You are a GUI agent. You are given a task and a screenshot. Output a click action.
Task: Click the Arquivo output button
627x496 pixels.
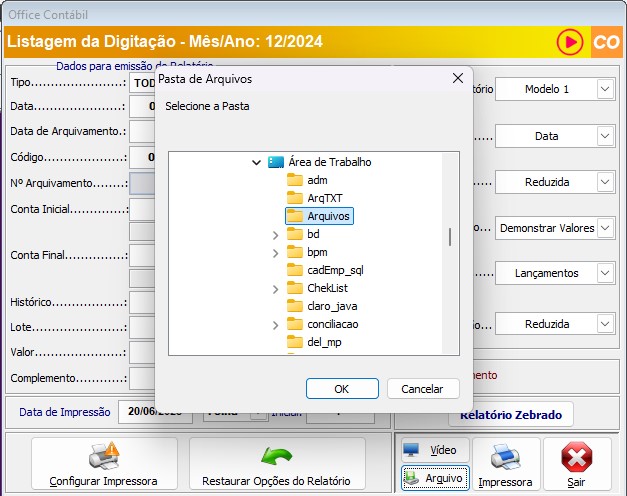click(x=434, y=479)
